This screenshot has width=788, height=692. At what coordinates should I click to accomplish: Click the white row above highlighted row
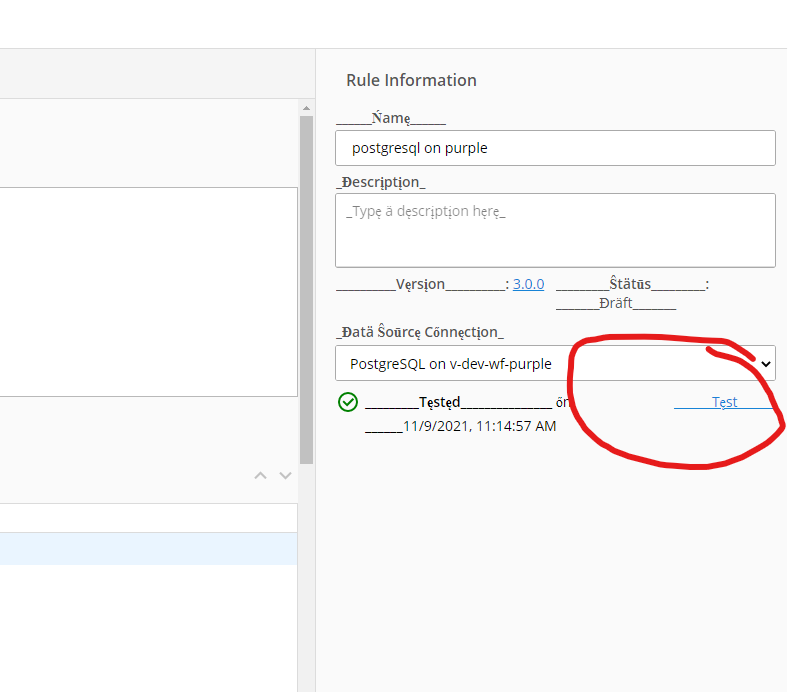(x=148, y=518)
